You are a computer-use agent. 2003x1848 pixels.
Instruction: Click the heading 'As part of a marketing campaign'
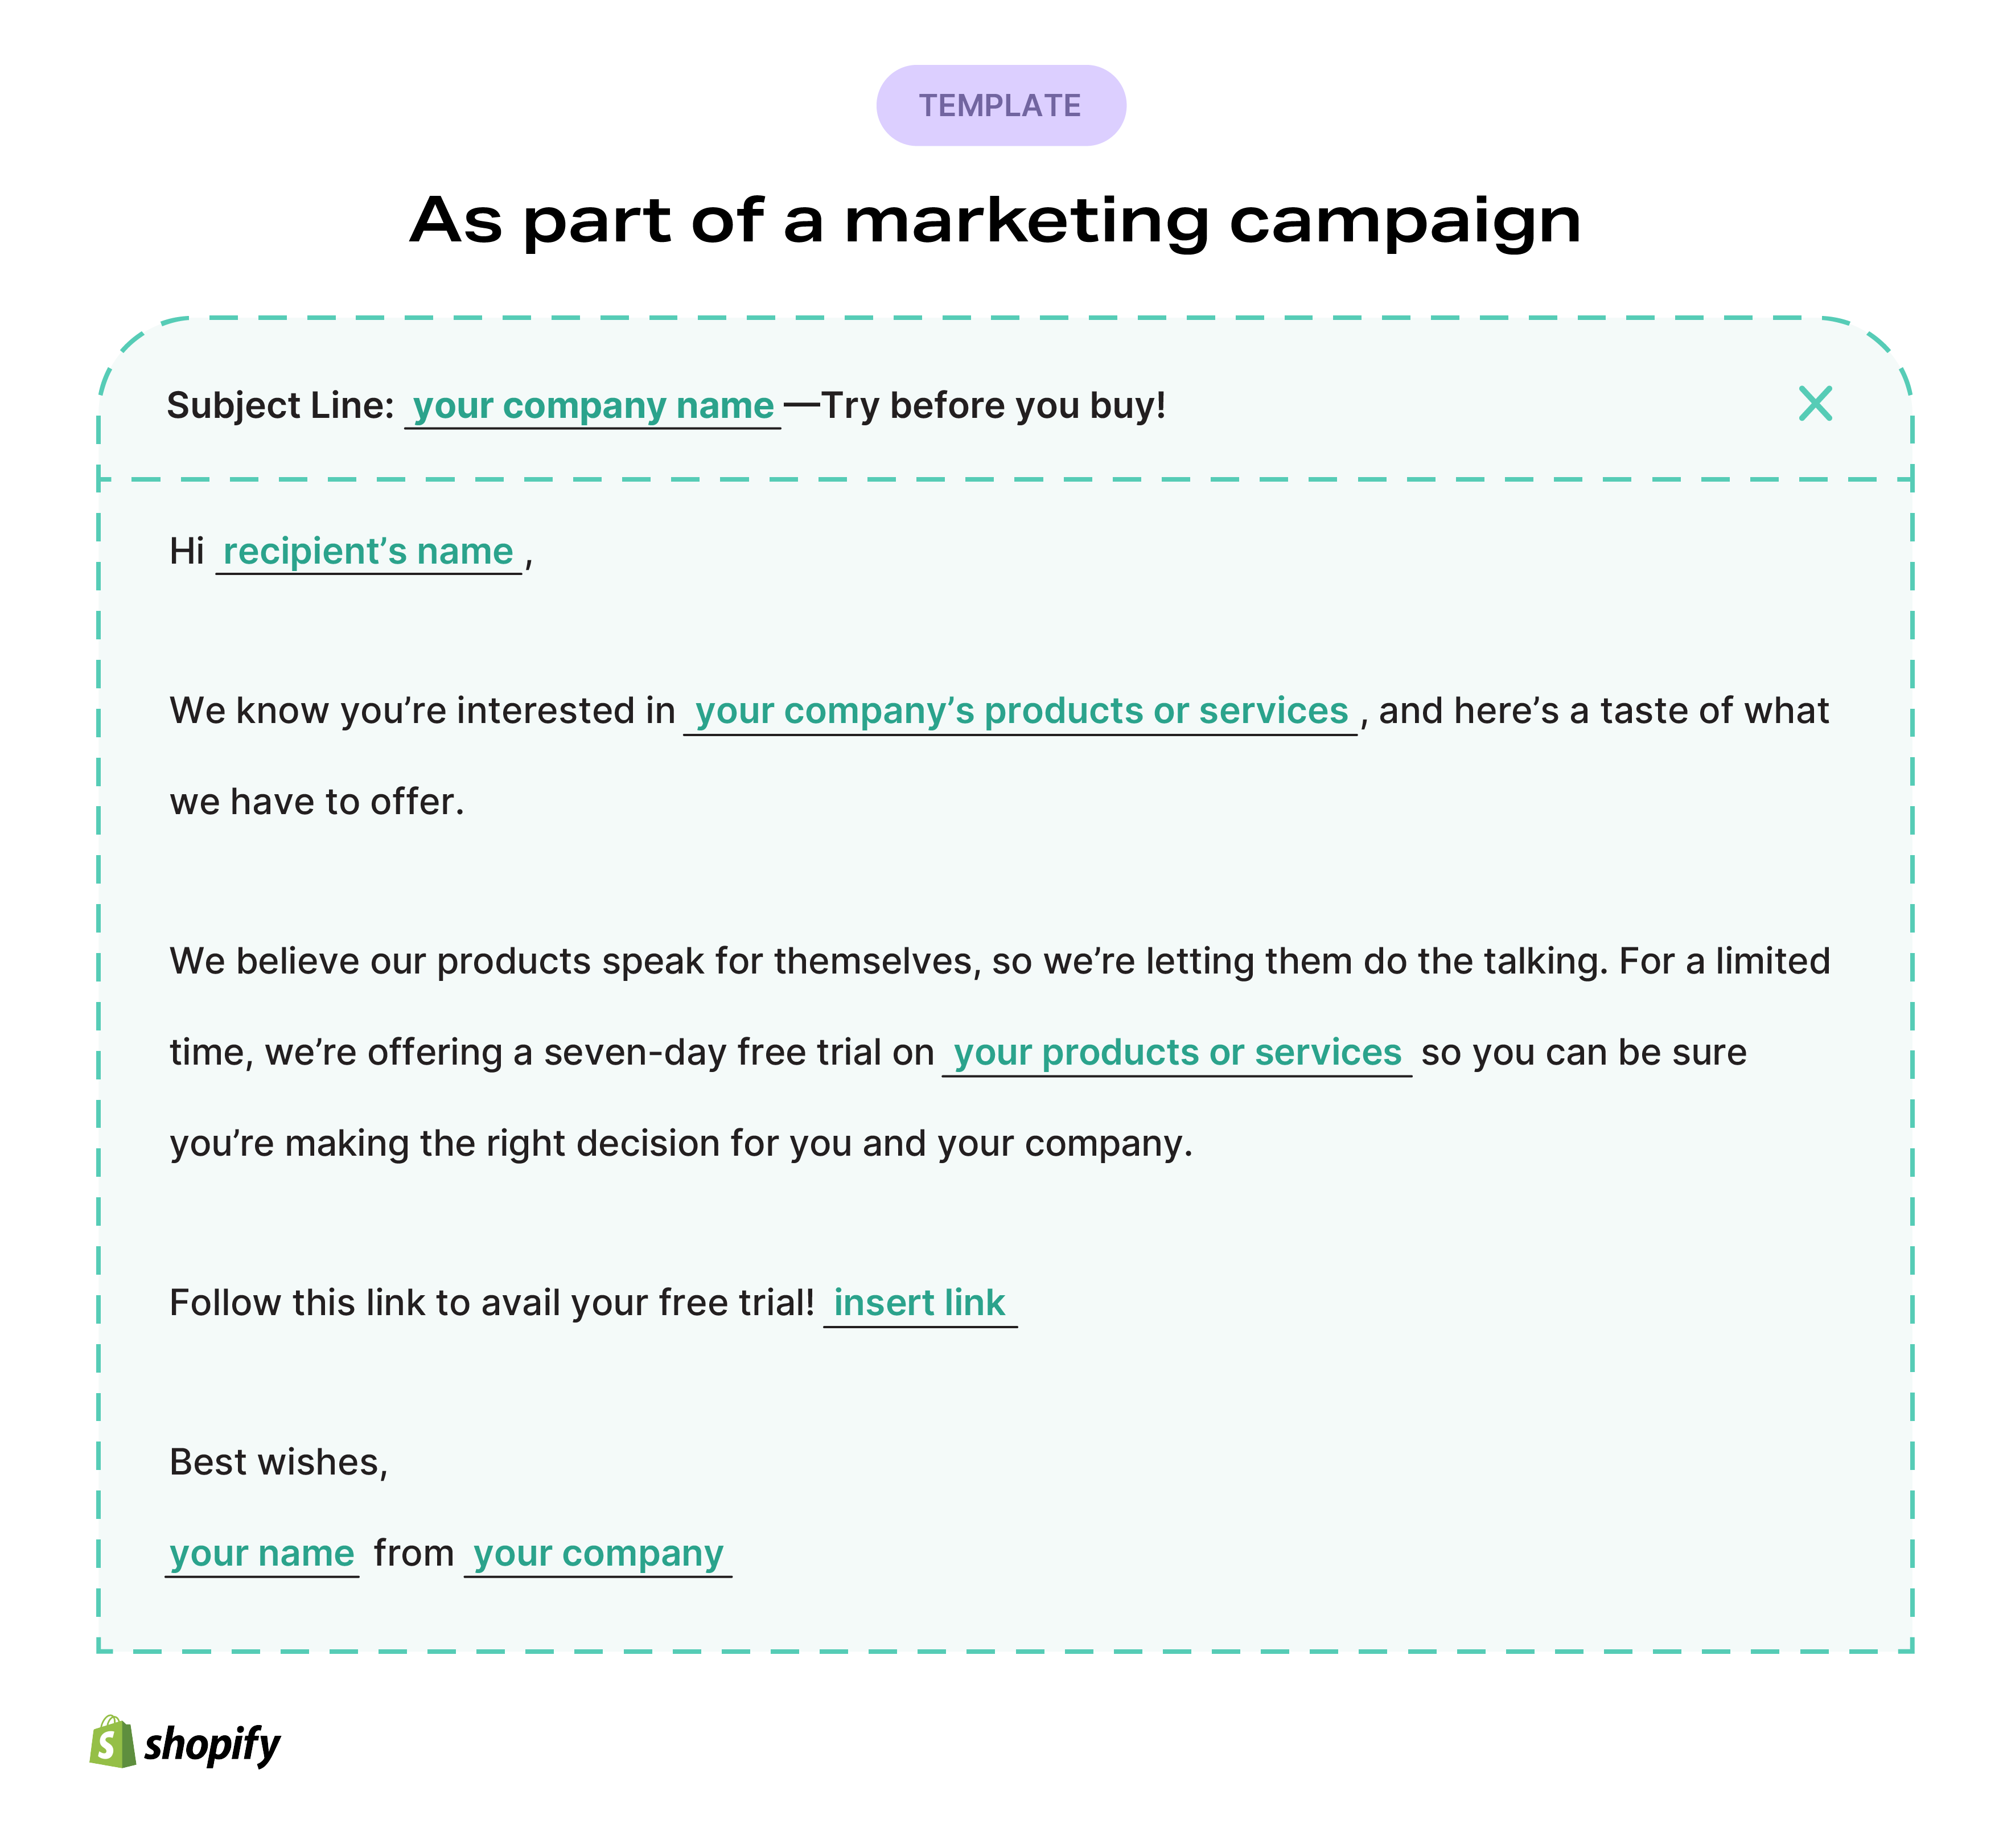(x=996, y=221)
